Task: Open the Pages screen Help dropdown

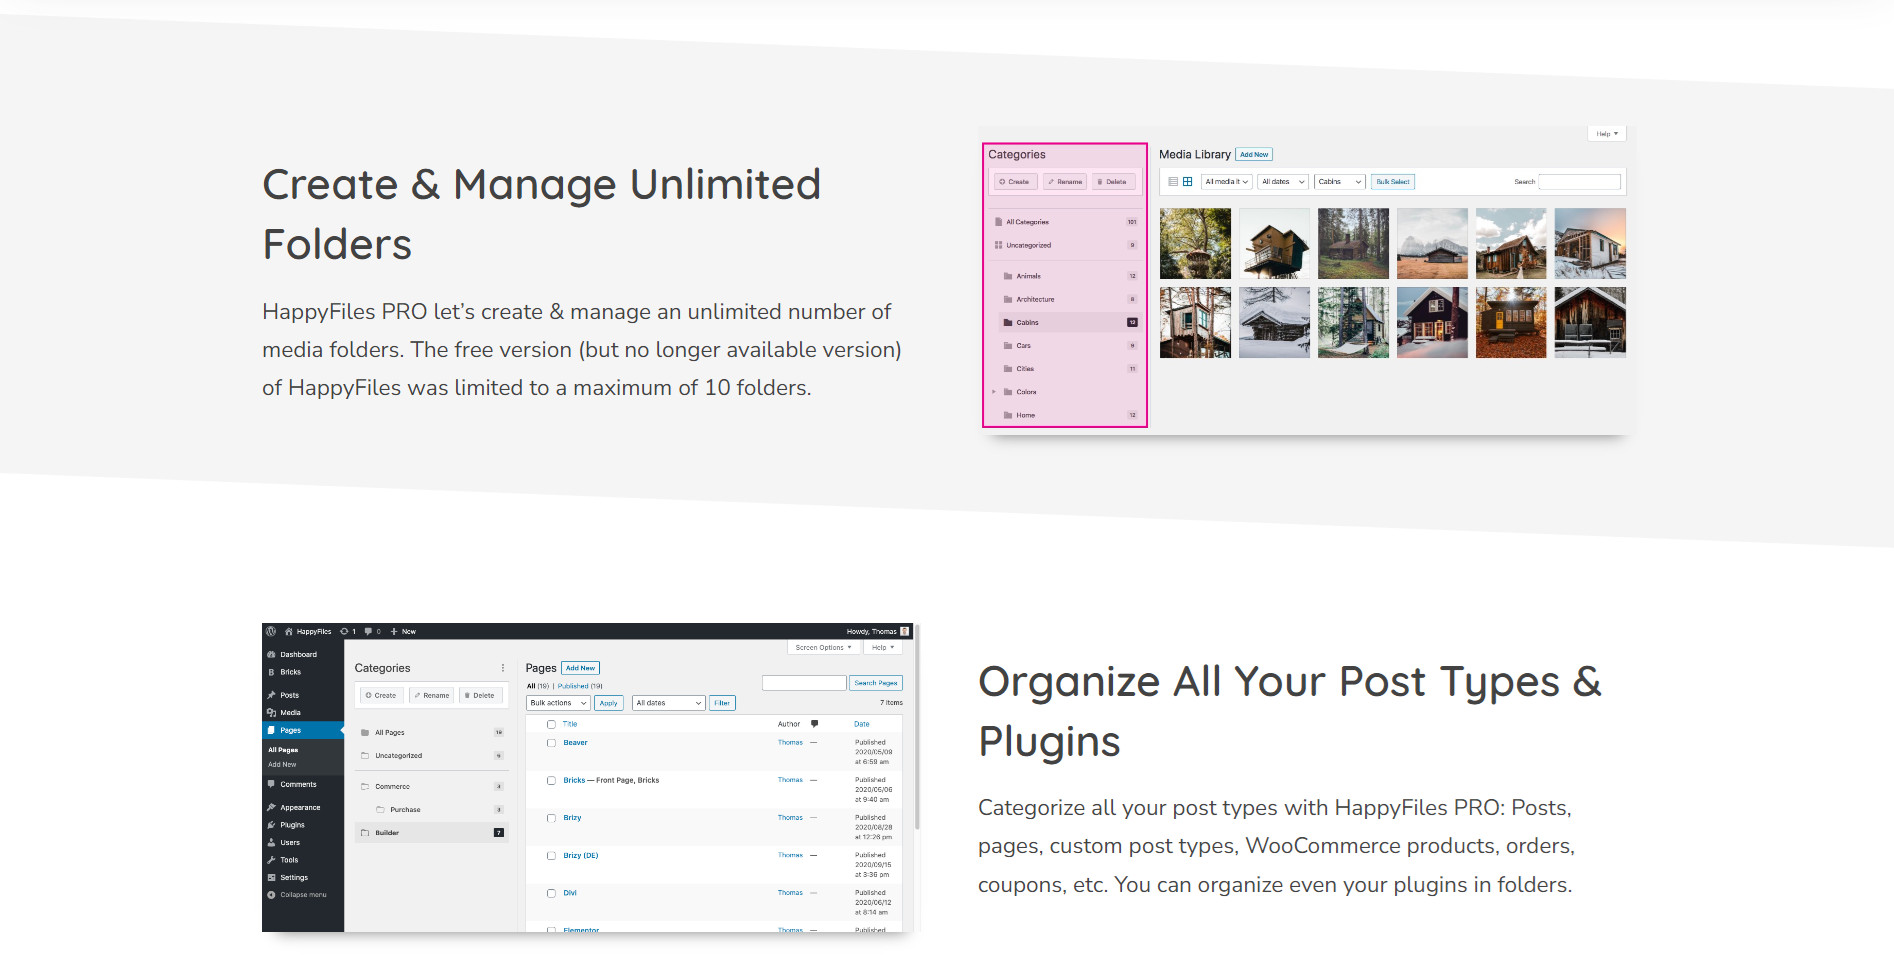Action: (883, 647)
